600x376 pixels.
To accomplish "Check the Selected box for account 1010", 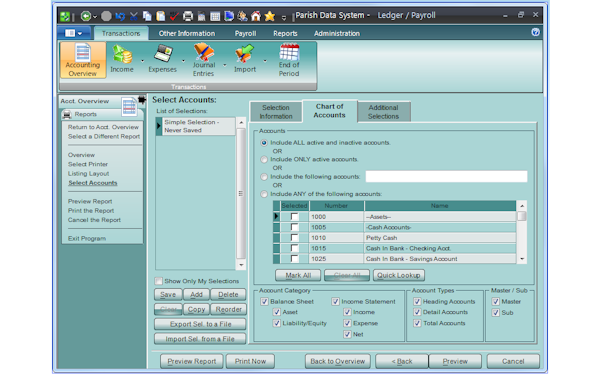I will (x=294, y=238).
